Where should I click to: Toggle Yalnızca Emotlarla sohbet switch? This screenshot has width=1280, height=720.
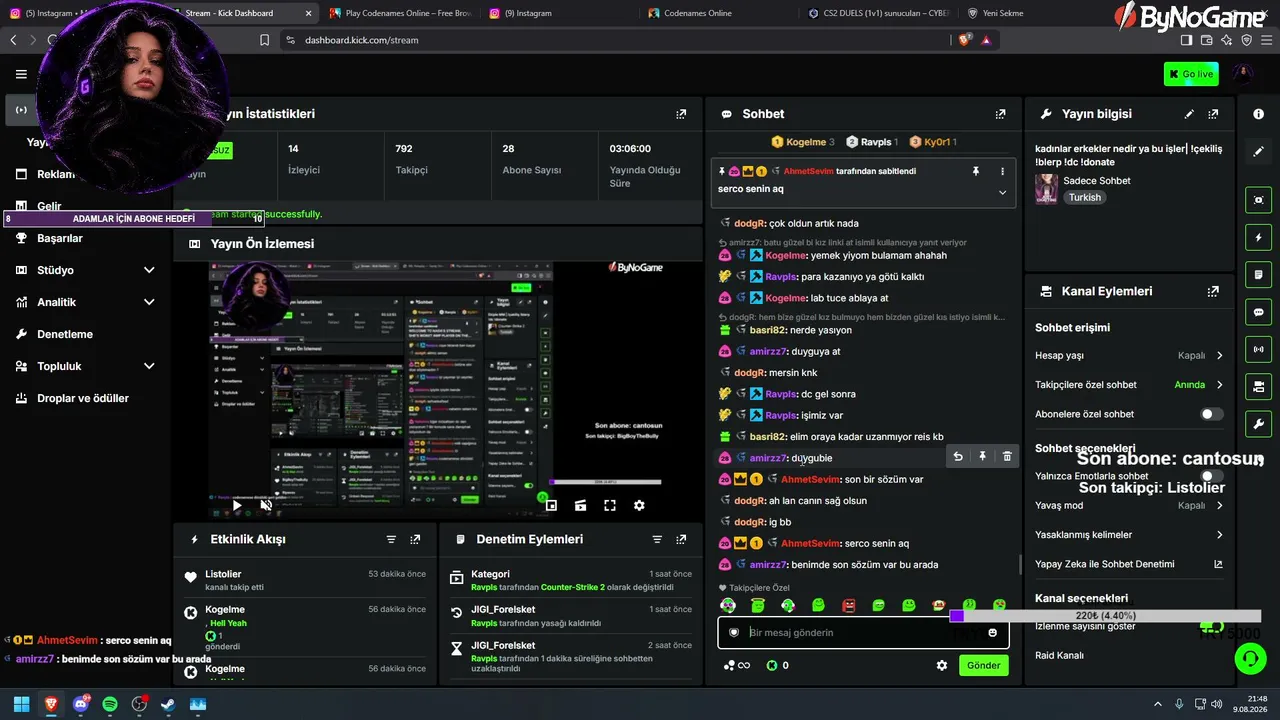(1211, 476)
